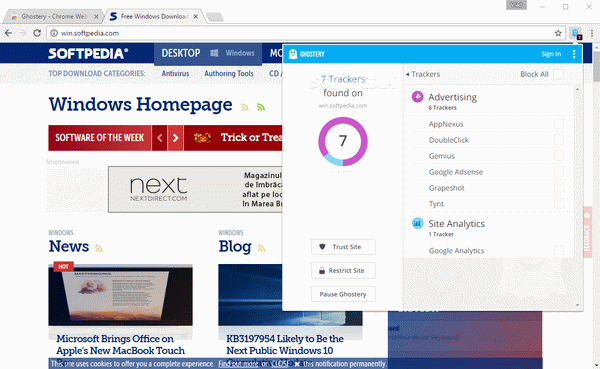
Task: Click Find out more cookie link
Action: 238,364
